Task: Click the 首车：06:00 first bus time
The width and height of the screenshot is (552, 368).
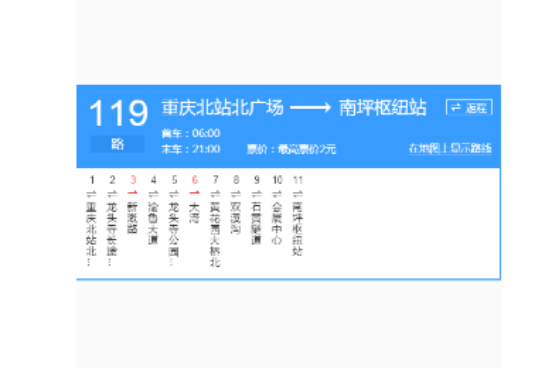Action: (191, 133)
